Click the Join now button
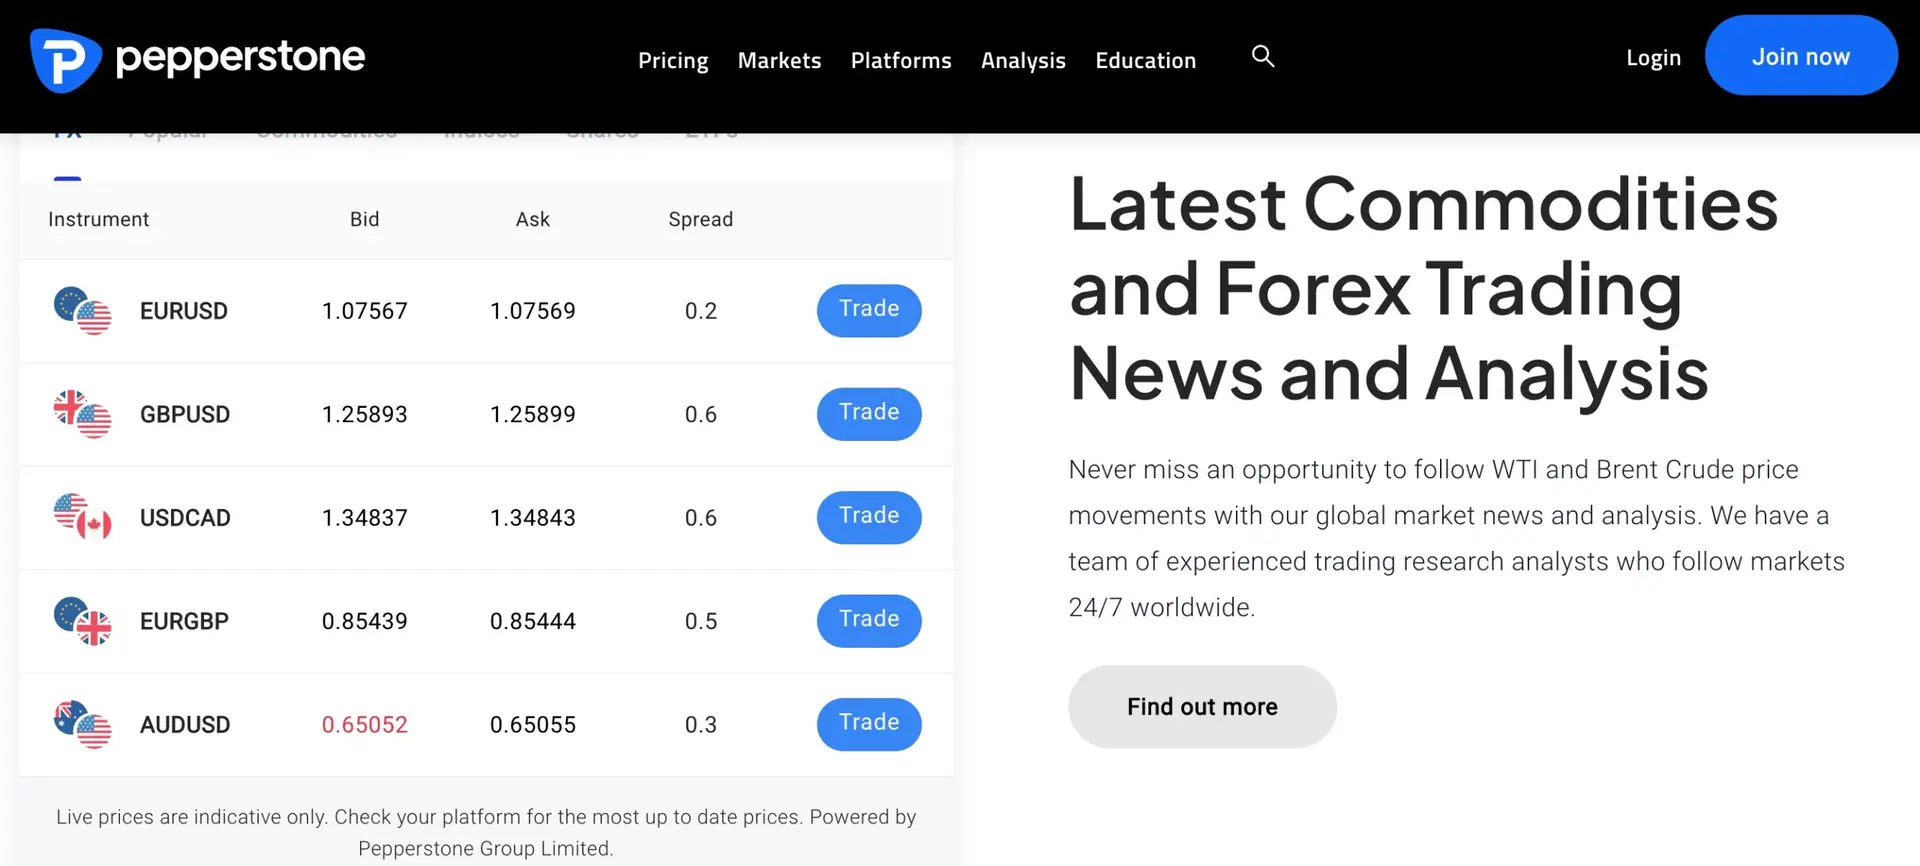This screenshot has height=866, width=1920. (x=1801, y=56)
